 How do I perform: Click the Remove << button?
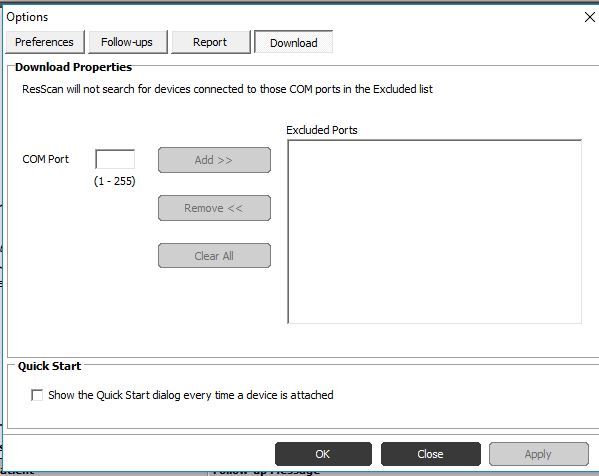(214, 208)
